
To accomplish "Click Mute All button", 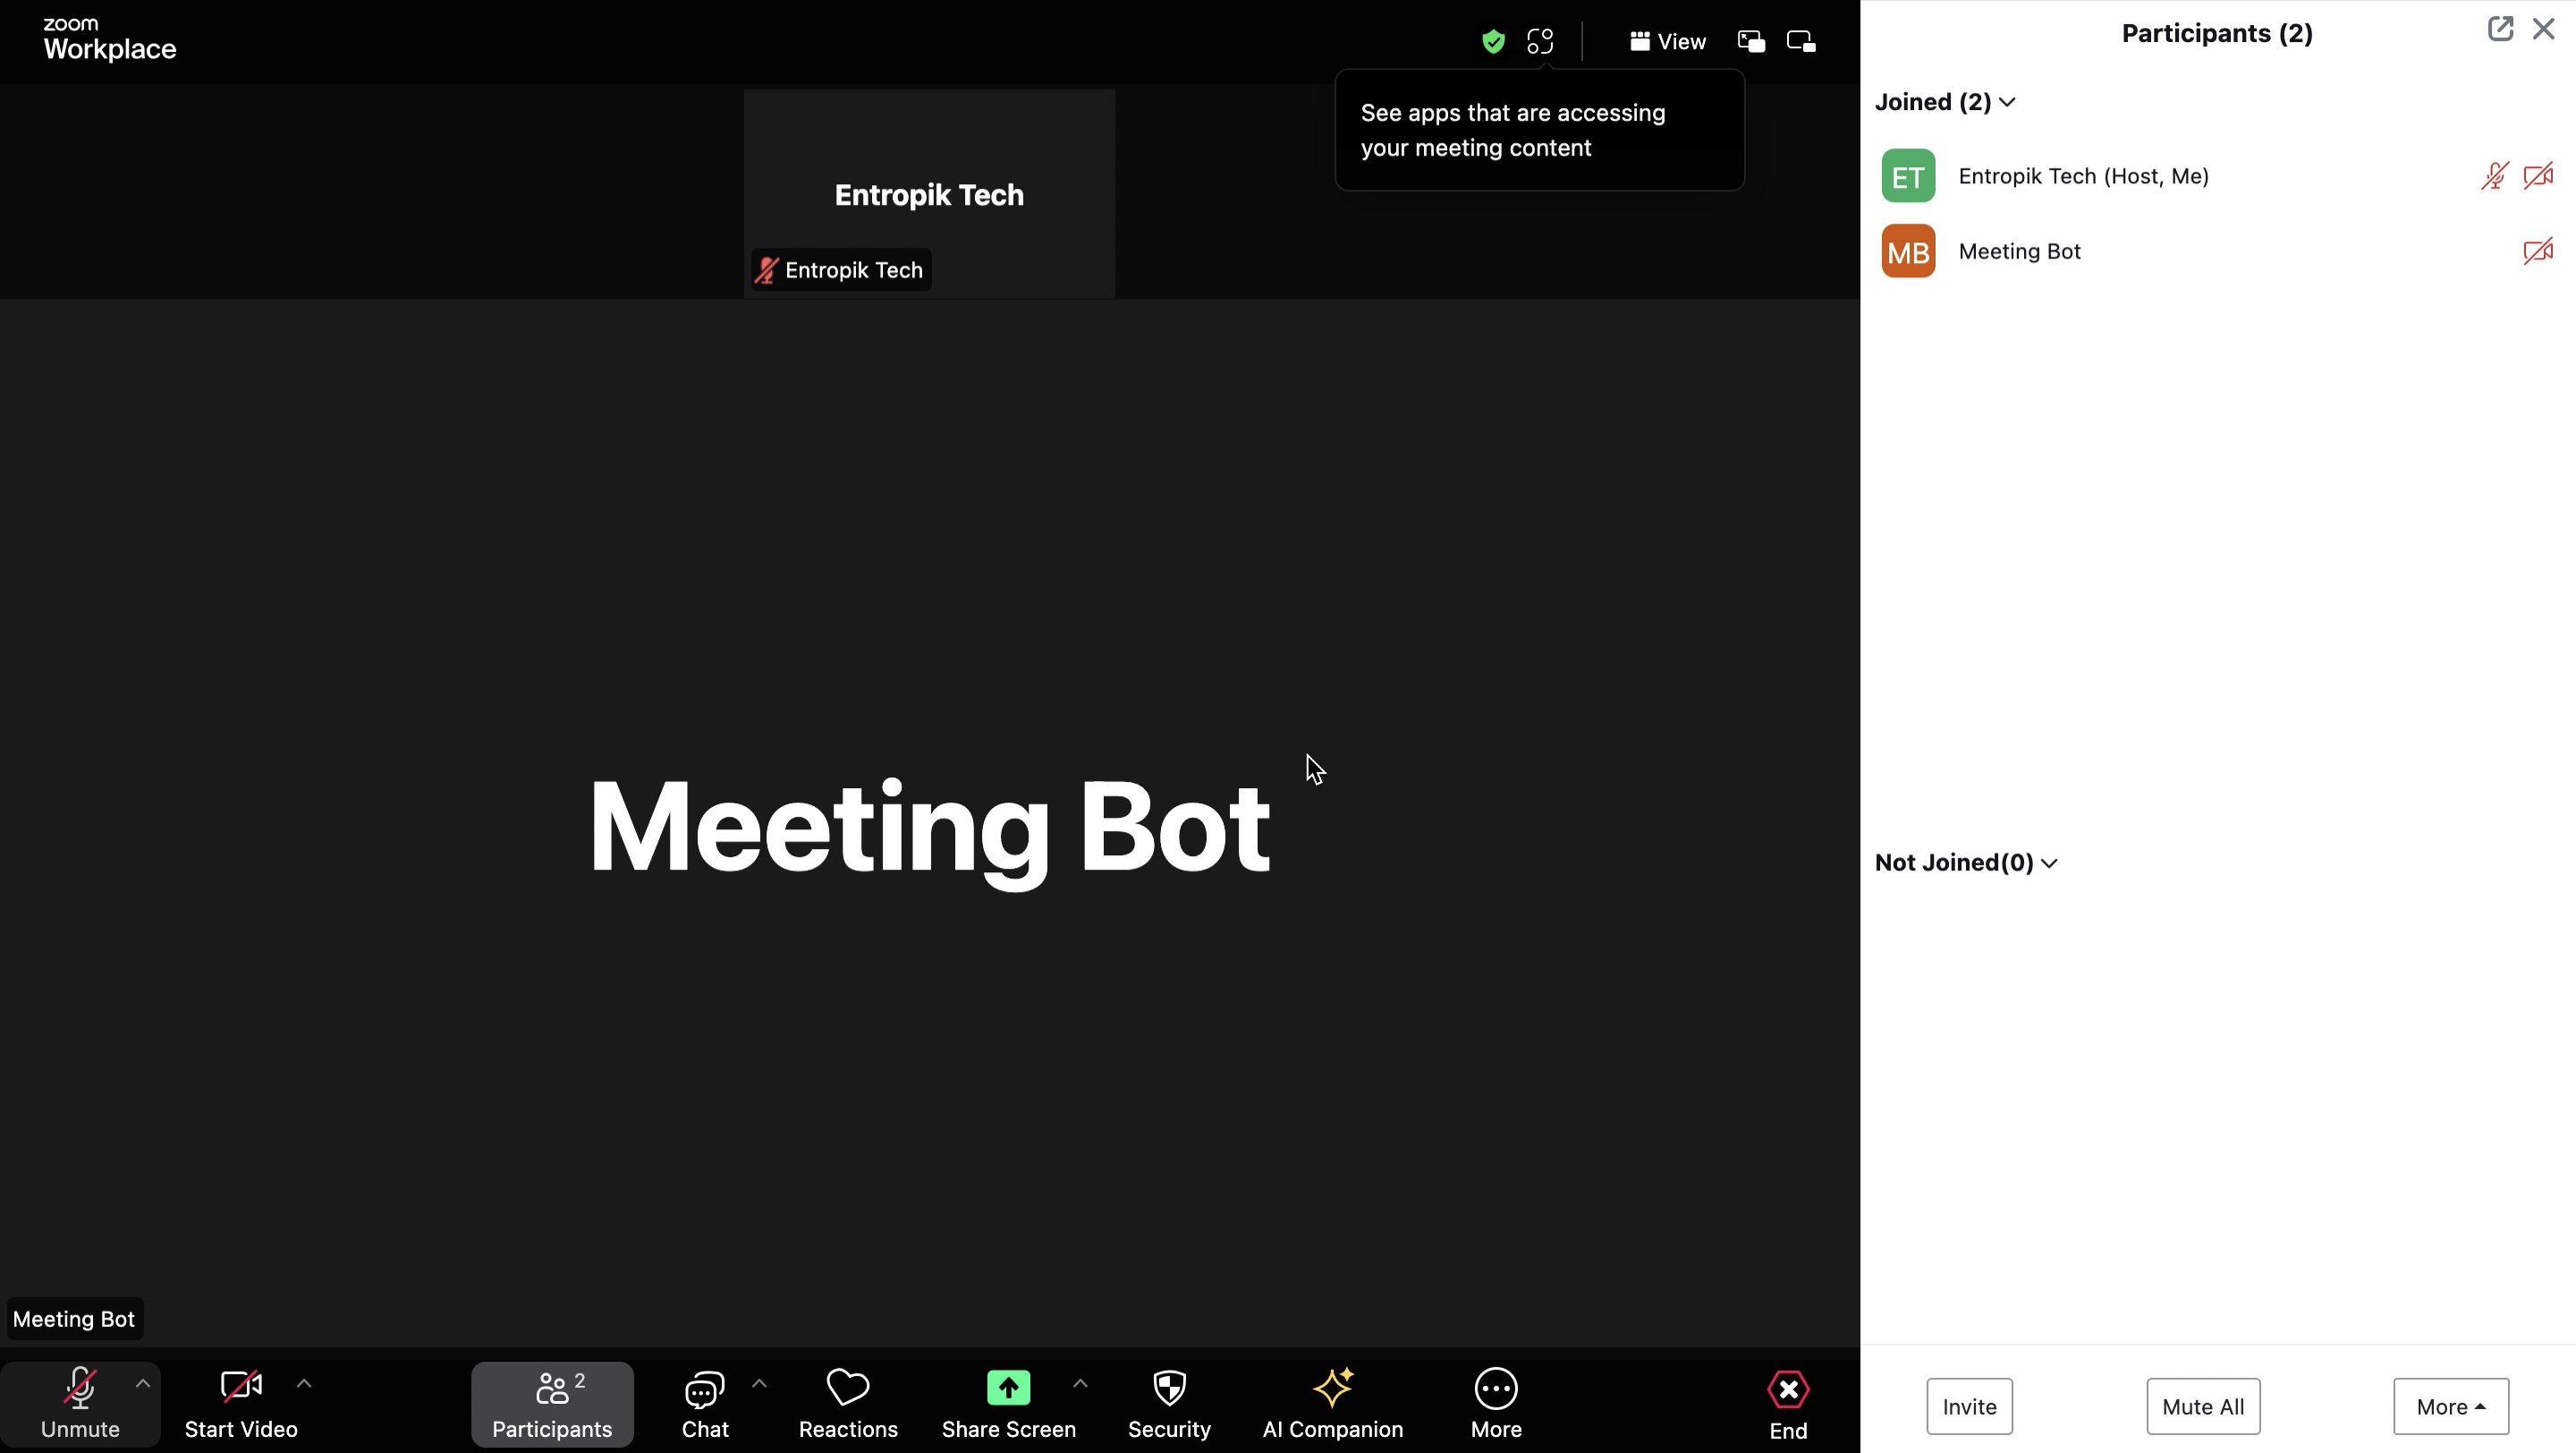I will click(2203, 1406).
